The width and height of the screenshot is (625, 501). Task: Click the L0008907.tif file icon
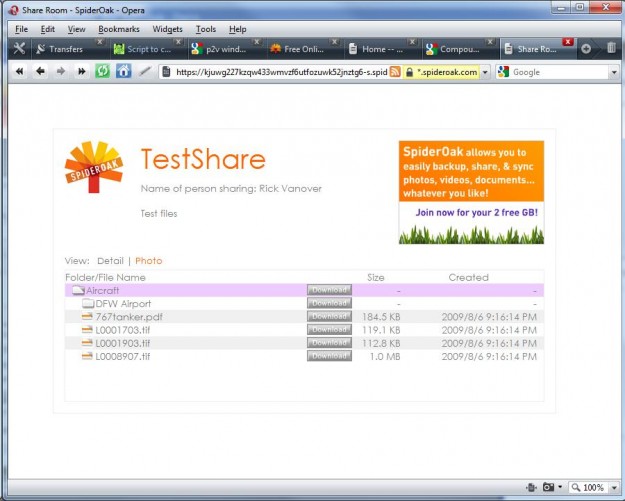(x=87, y=356)
